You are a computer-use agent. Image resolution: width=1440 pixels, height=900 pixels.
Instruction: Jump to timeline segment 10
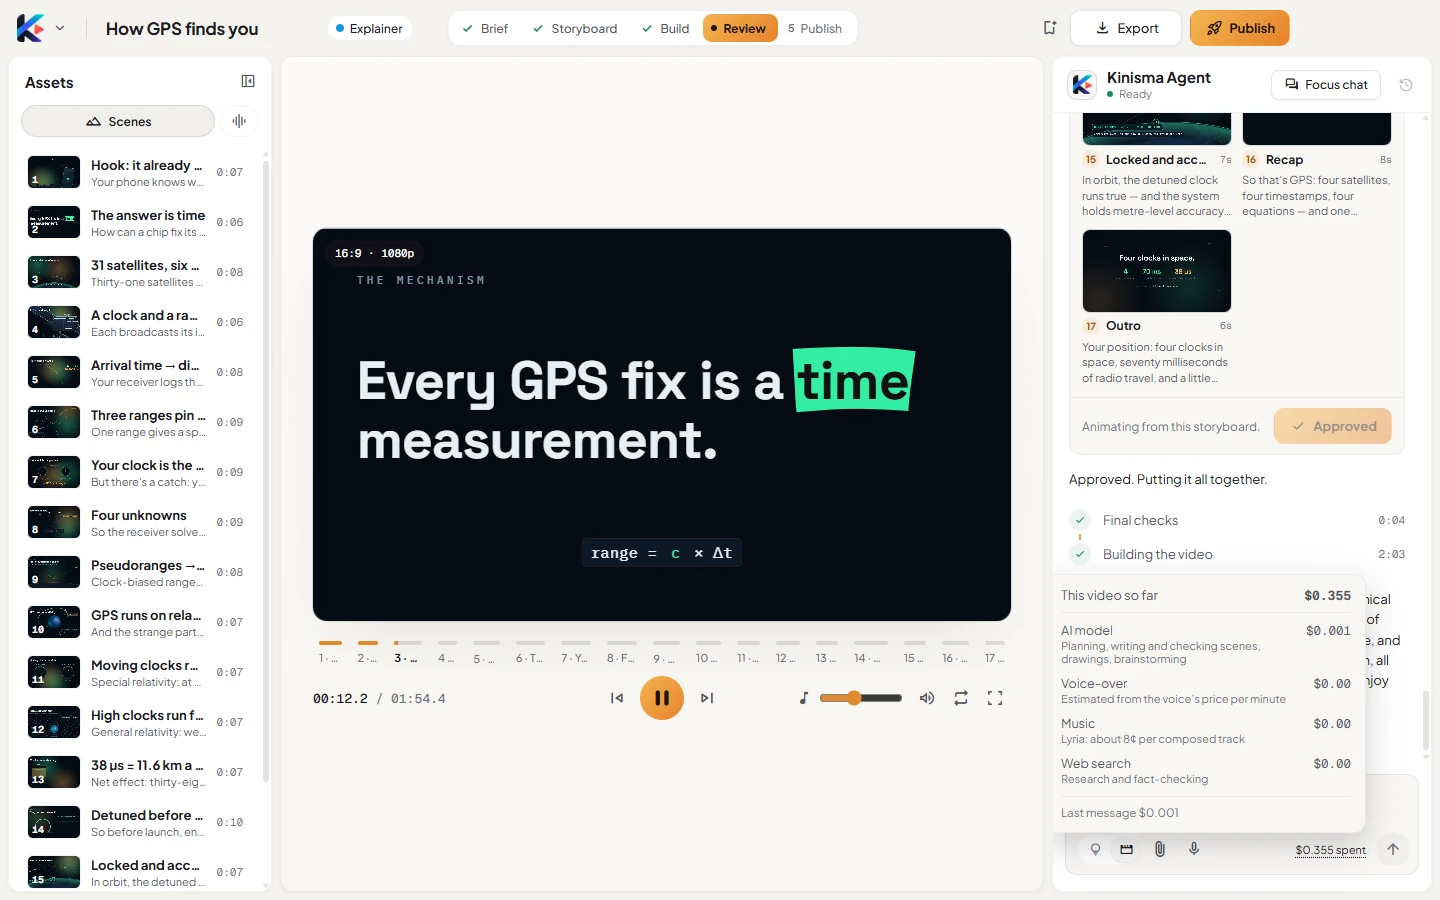pyautogui.click(x=707, y=650)
